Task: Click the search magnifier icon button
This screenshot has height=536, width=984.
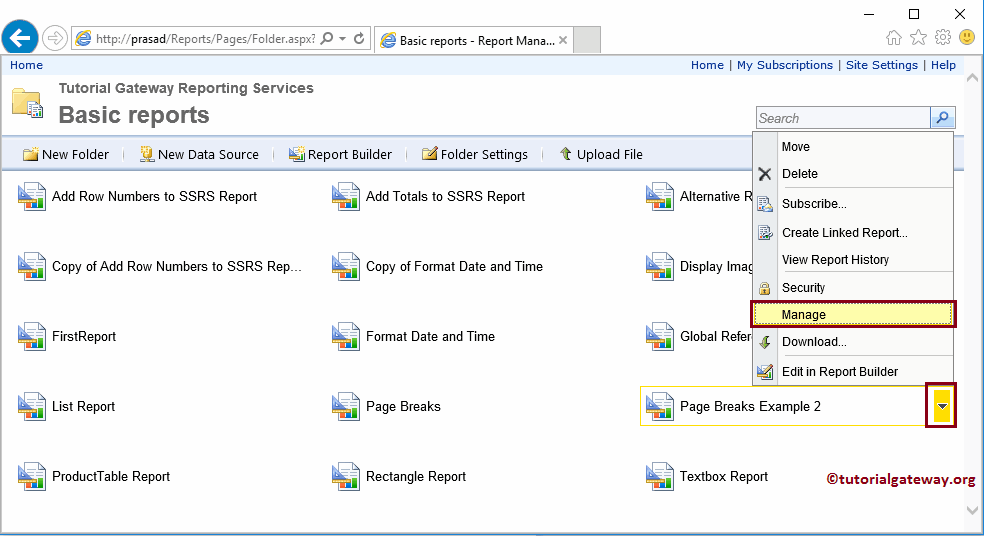Action: (x=942, y=118)
